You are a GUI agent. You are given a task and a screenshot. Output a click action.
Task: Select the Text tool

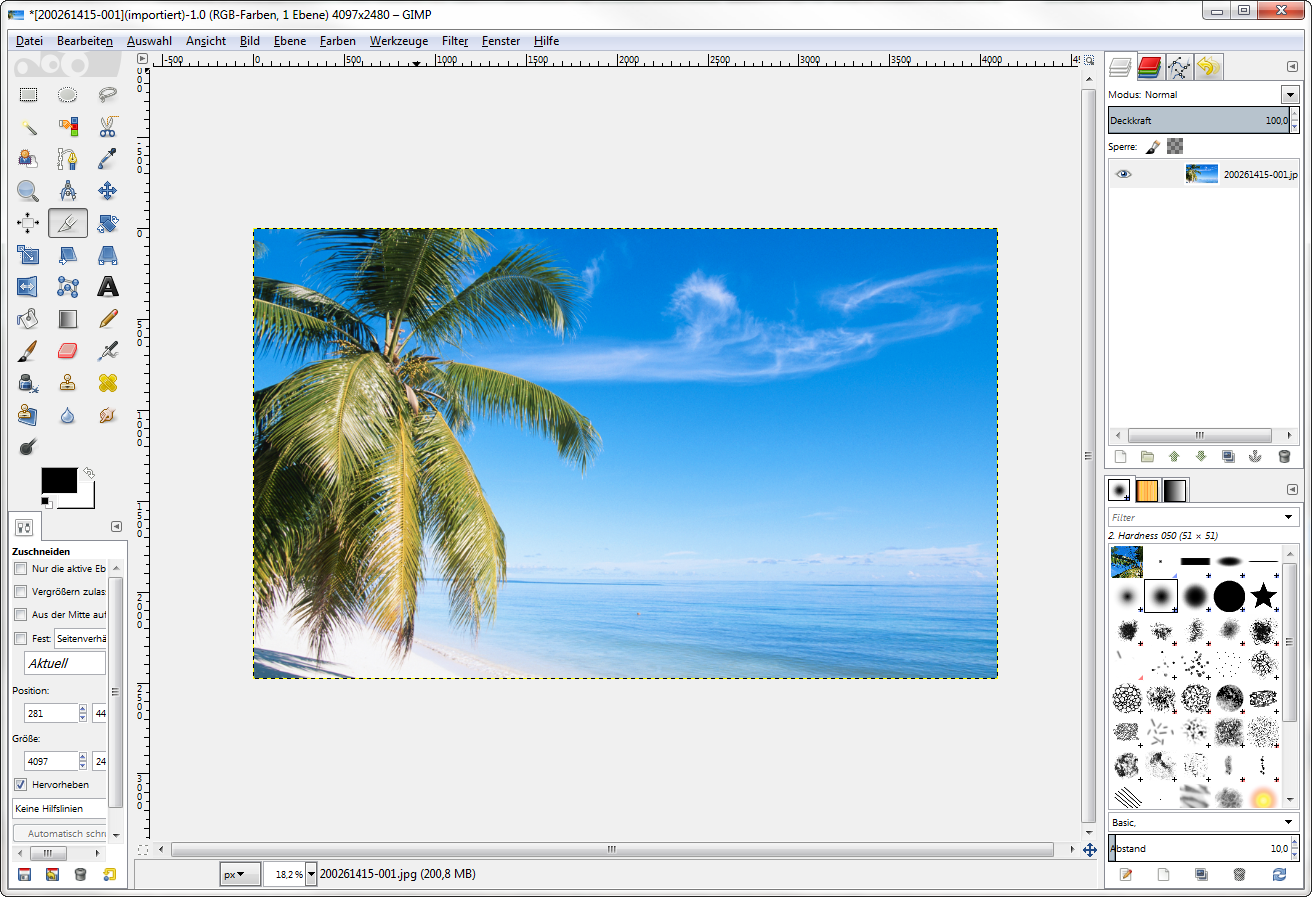pos(107,287)
